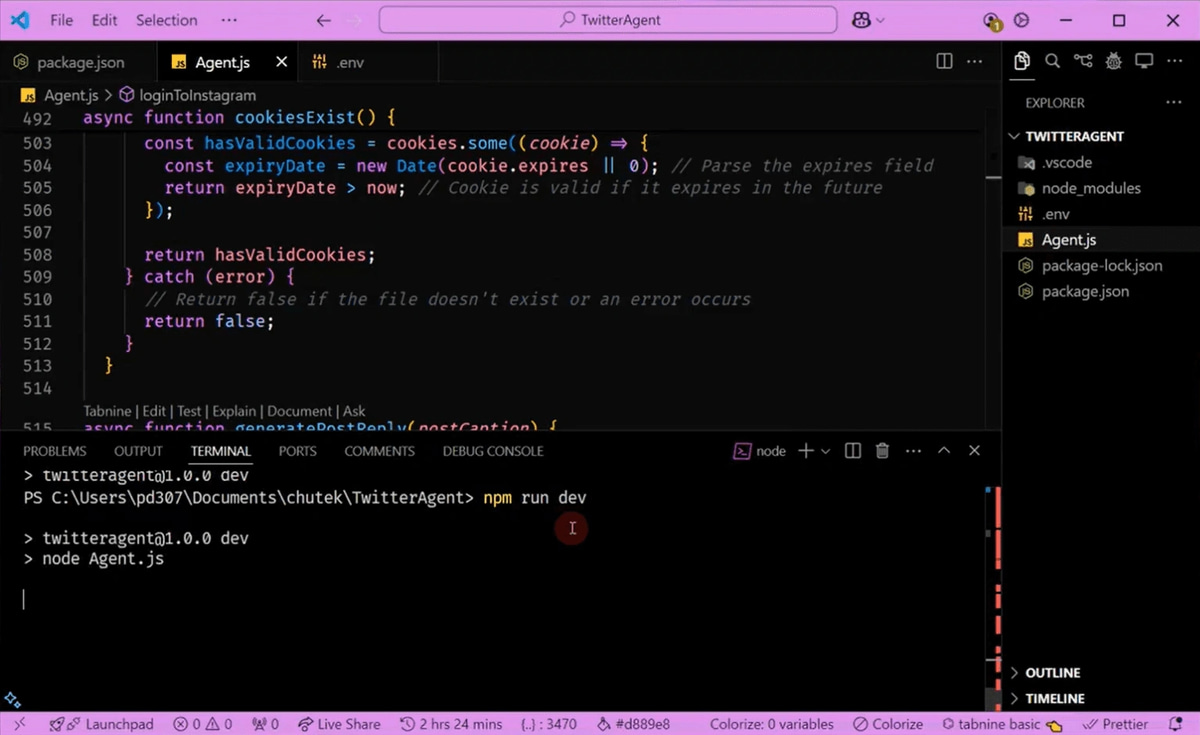Image resolution: width=1200 pixels, height=735 pixels.
Task: Expand the OUTLINE section
Action: [1052, 673]
